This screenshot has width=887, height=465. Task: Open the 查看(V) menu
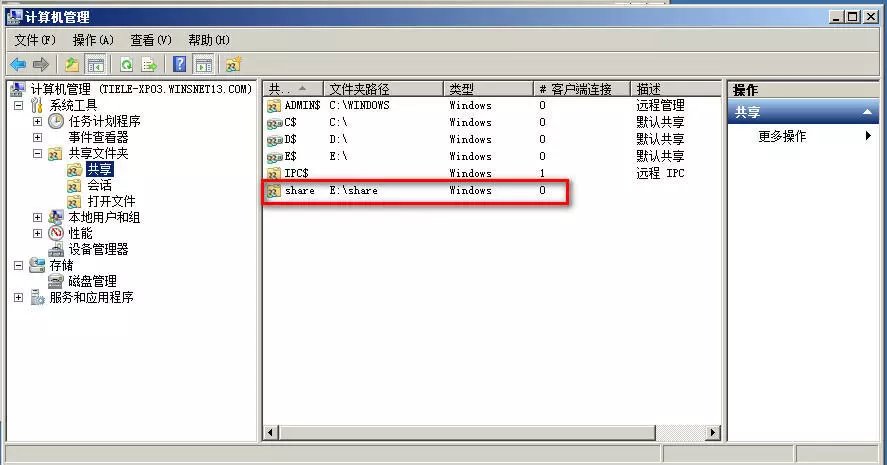[x=151, y=40]
